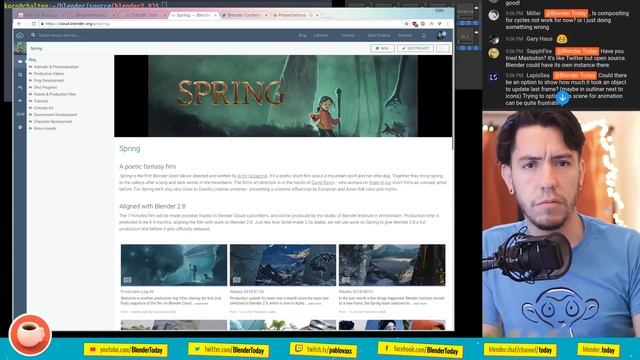The width and height of the screenshot is (640, 360).
Task: Click the Edit Project button
Action: click(x=415, y=48)
